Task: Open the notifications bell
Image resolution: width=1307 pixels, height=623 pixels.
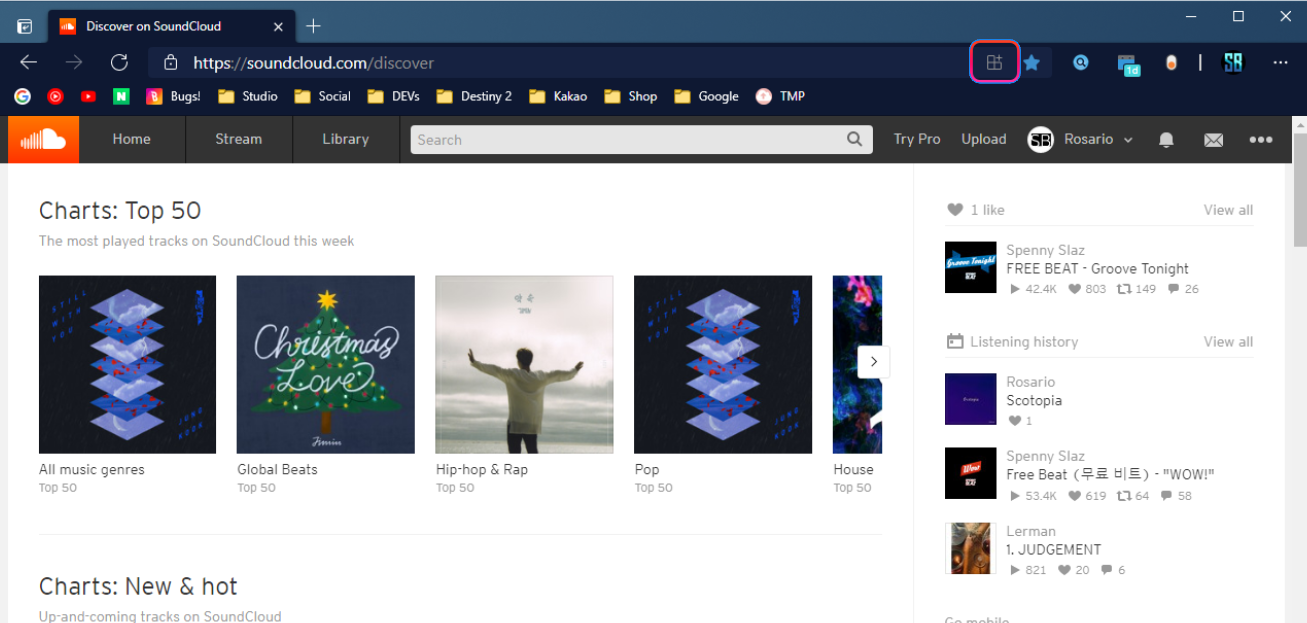Action: pos(1166,140)
